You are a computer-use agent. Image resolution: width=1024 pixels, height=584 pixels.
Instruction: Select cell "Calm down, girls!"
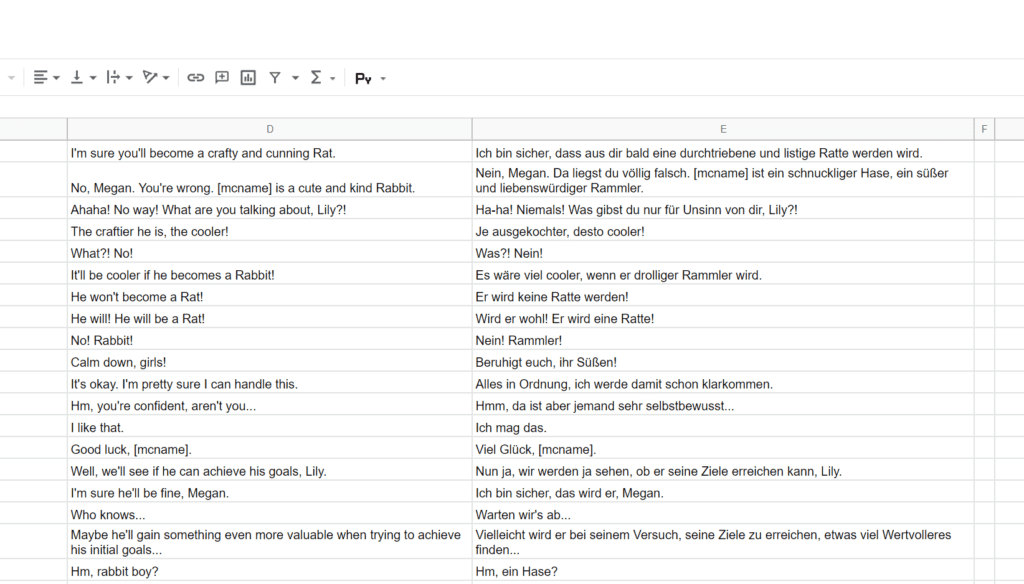tap(270, 361)
